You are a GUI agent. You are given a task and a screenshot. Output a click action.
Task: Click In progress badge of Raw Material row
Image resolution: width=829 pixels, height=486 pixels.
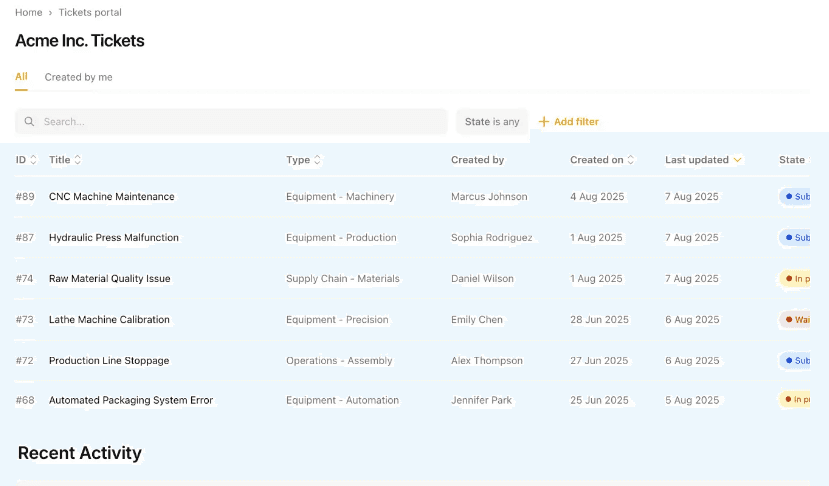click(x=795, y=279)
